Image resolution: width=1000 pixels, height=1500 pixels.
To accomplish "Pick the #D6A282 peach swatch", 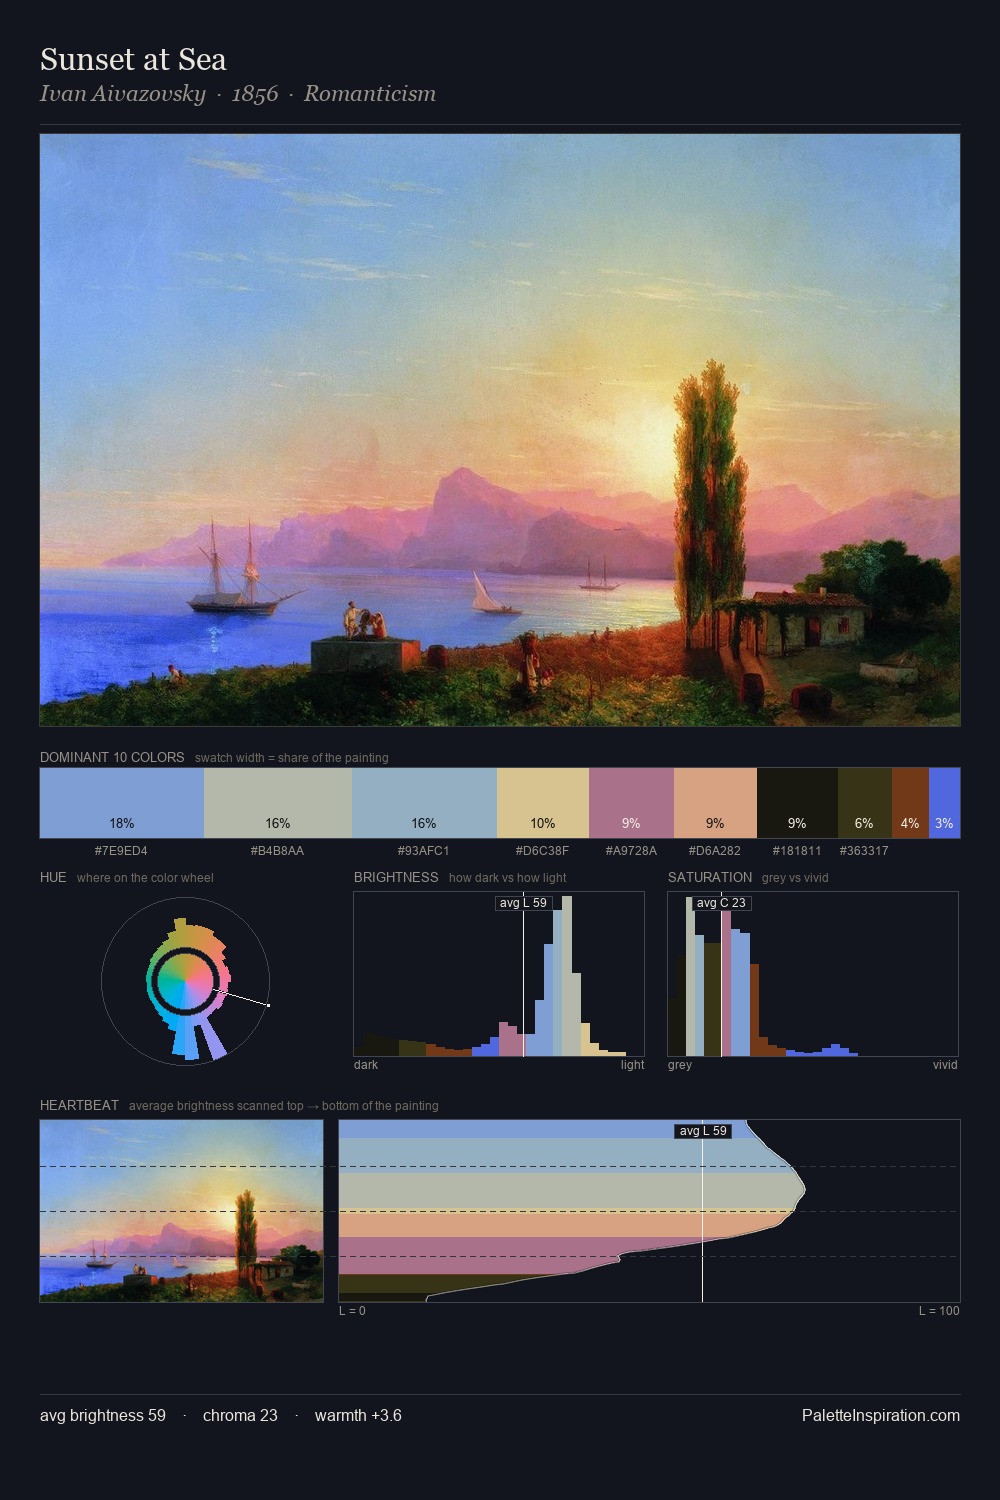I will pos(715,803).
